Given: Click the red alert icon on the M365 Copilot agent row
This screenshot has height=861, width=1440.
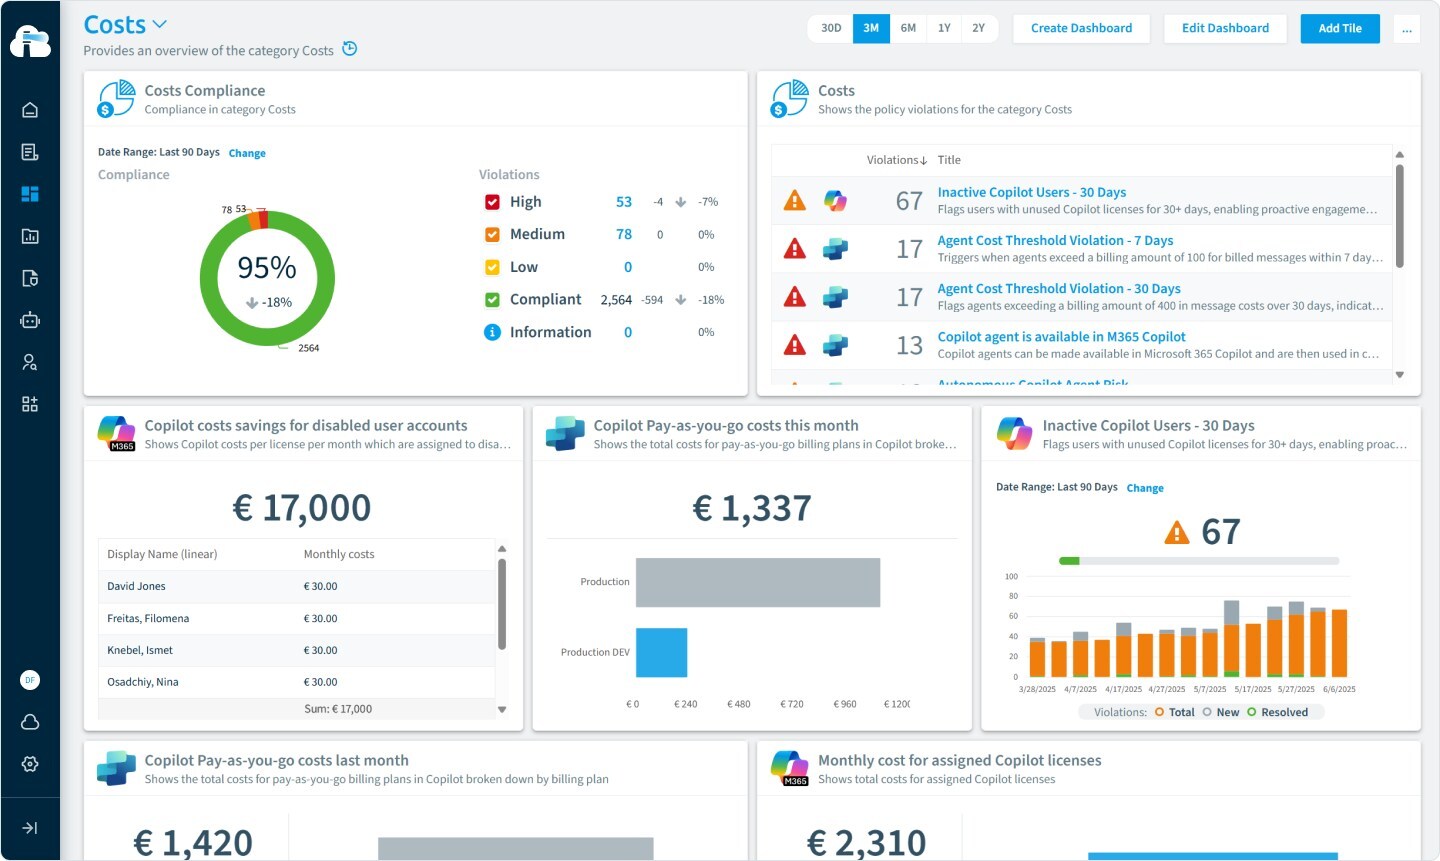Looking at the screenshot, I should pos(795,345).
